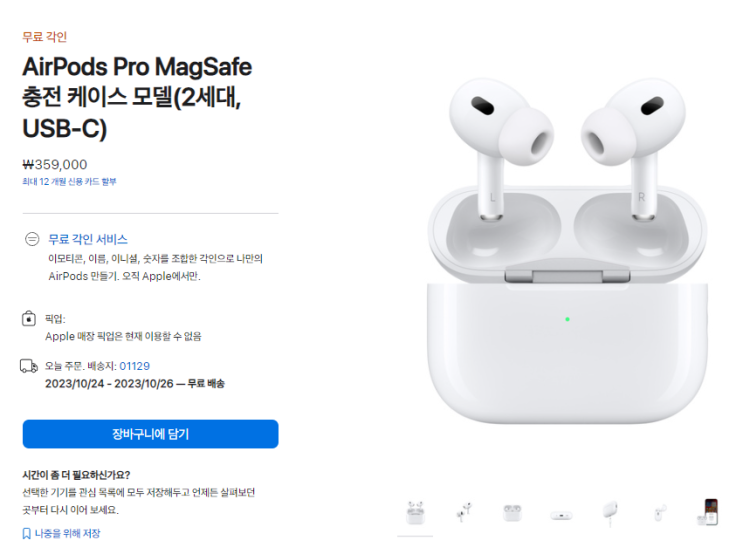Click the AirPods Pro MagSafe product title
Viewport: 743px width, 554px height.
137,97
